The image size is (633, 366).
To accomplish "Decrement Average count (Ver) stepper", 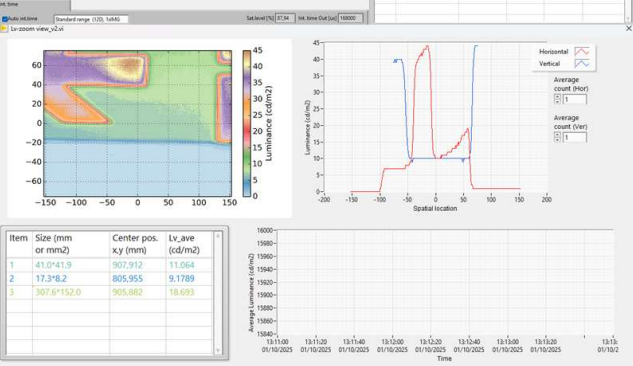I will pos(558,140).
